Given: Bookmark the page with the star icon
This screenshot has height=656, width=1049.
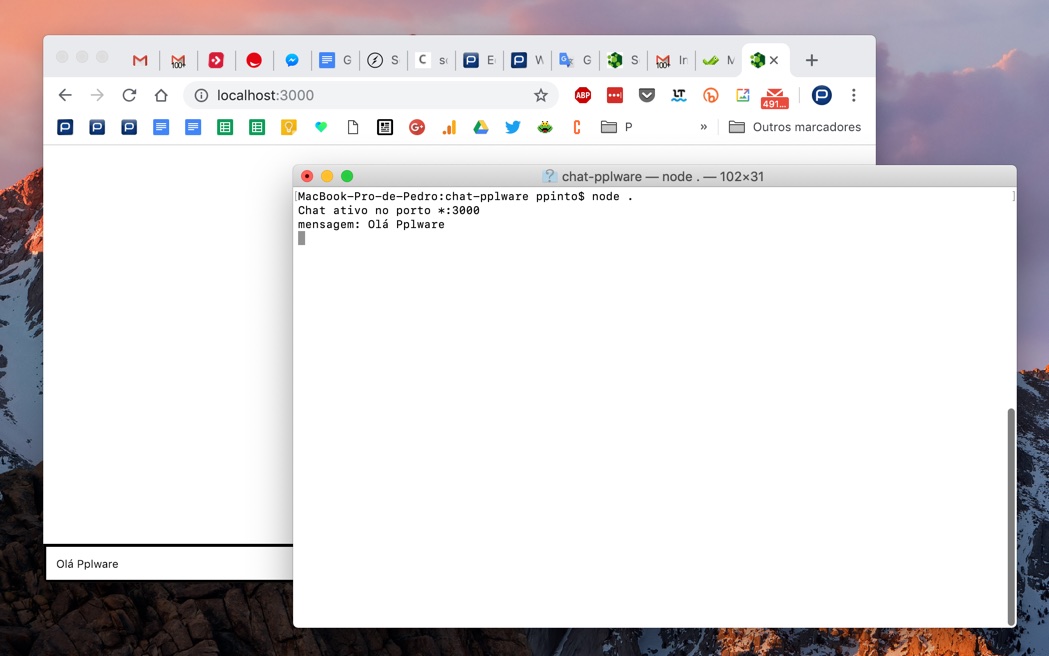Looking at the screenshot, I should click(541, 95).
